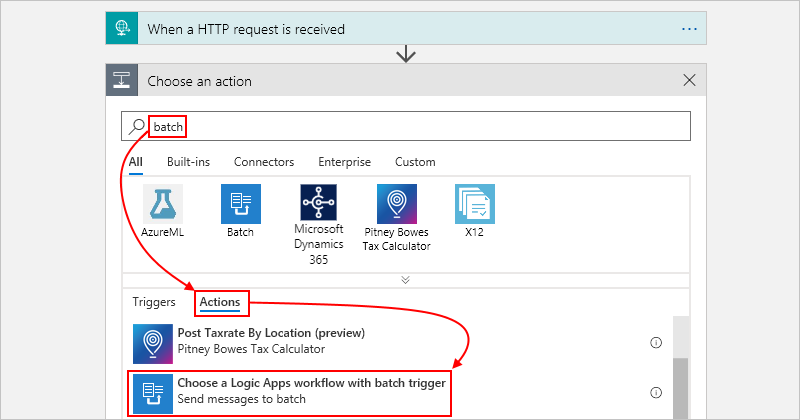Click the HTTP request trigger icon
Image resolution: width=800 pixels, height=420 pixels.
121,29
